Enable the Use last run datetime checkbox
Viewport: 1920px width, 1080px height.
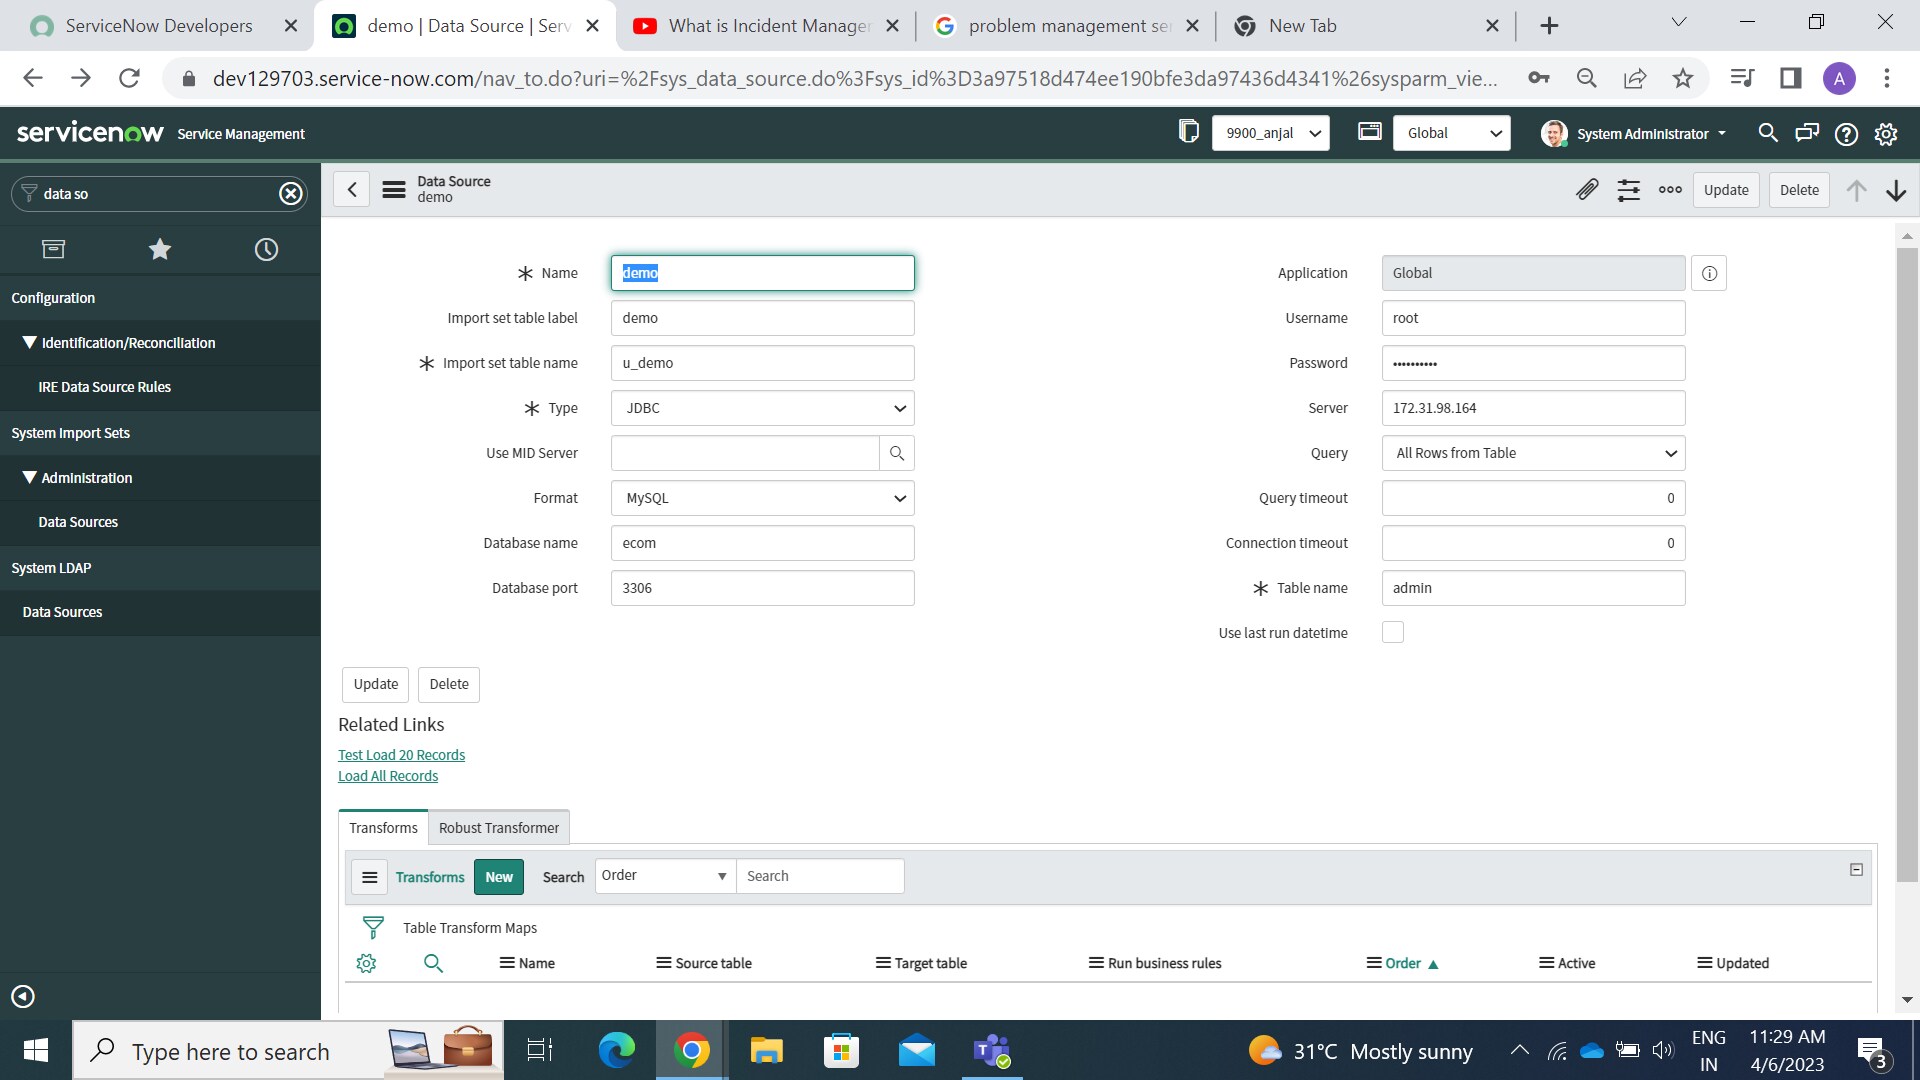(x=1392, y=632)
